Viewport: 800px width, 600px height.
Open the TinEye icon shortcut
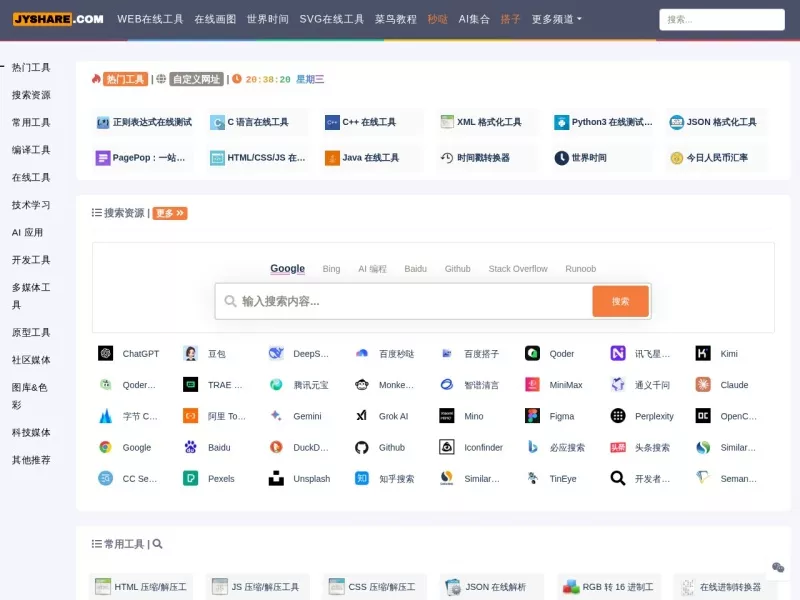(x=532, y=478)
